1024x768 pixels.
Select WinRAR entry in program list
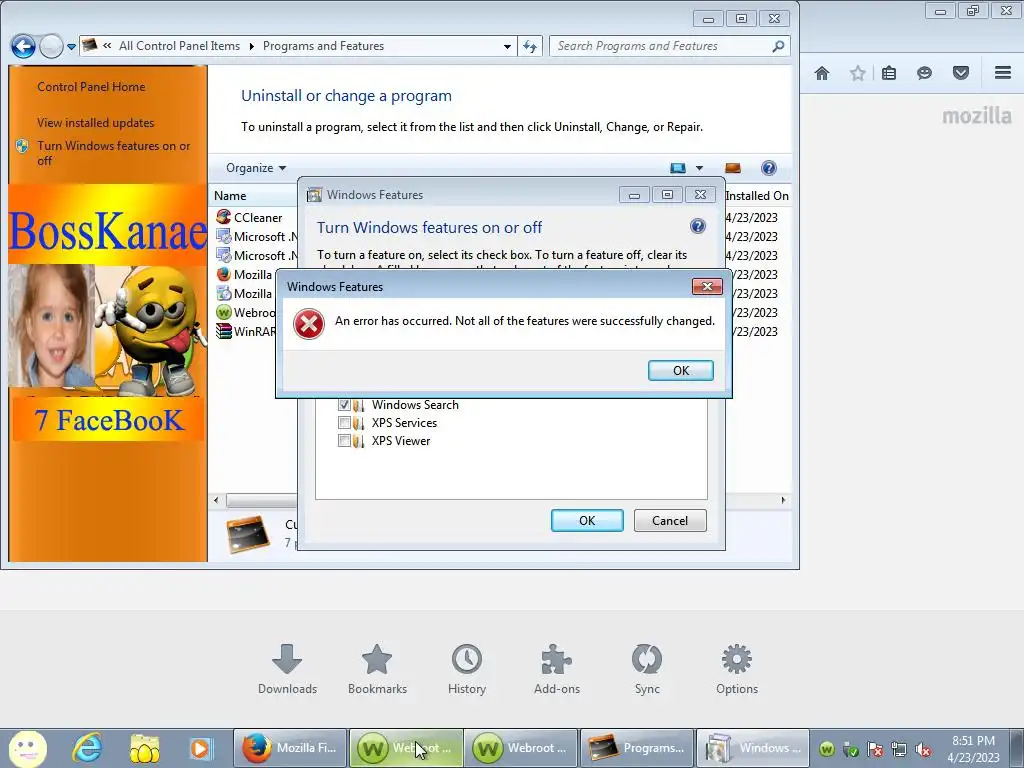(x=246, y=332)
